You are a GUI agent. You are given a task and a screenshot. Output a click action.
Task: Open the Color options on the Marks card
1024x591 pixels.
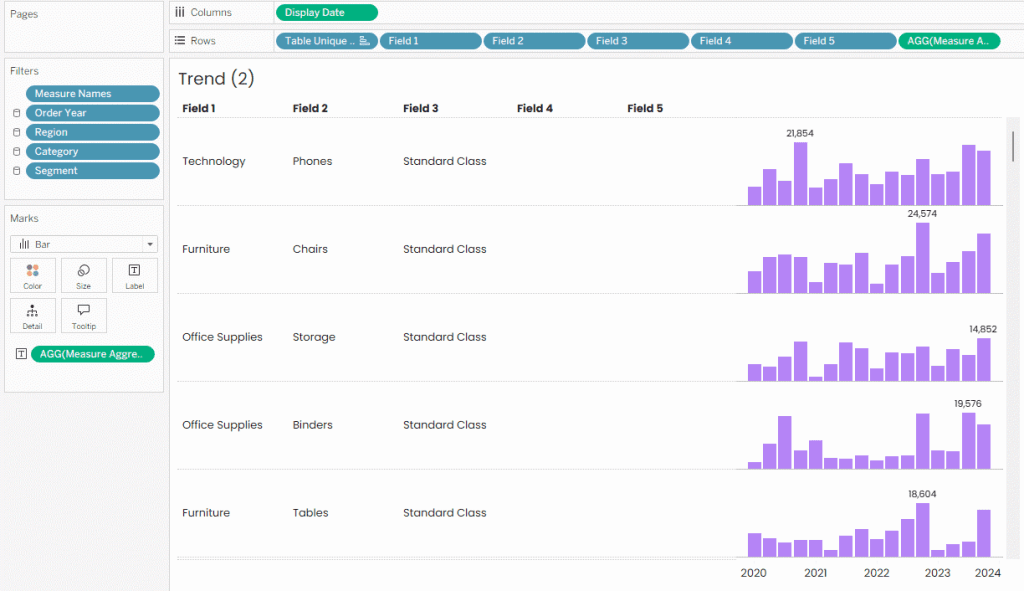pyautogui.click(x=33, y=275)
